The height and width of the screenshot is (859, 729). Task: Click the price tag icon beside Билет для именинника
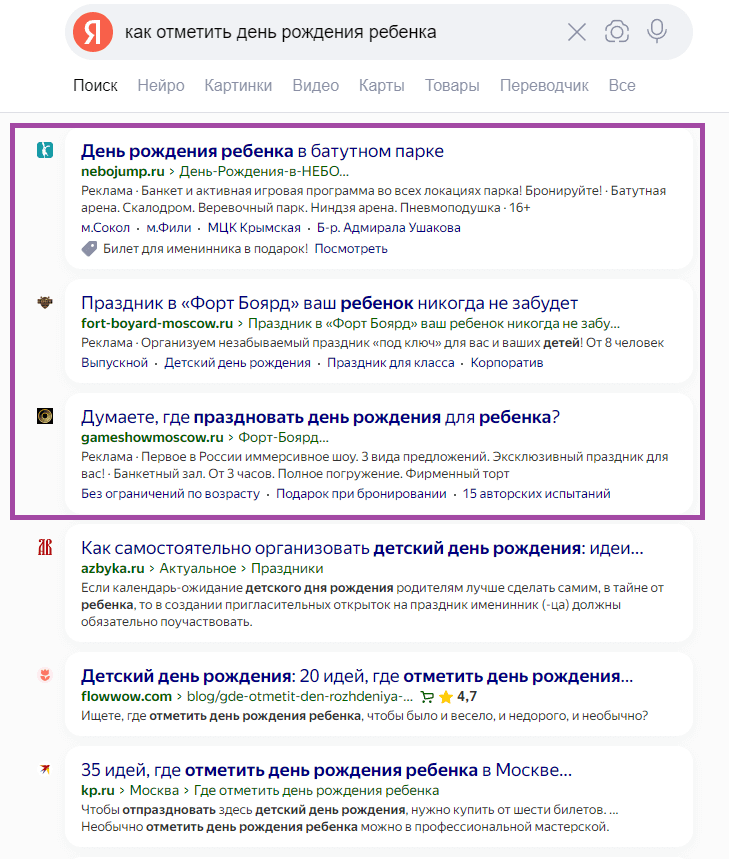pos(89,249)
